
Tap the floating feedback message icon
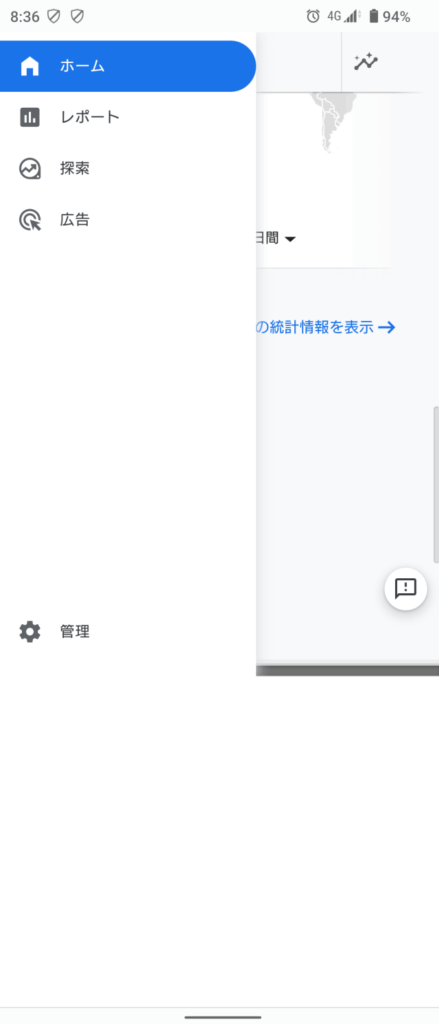pos(406,588)
